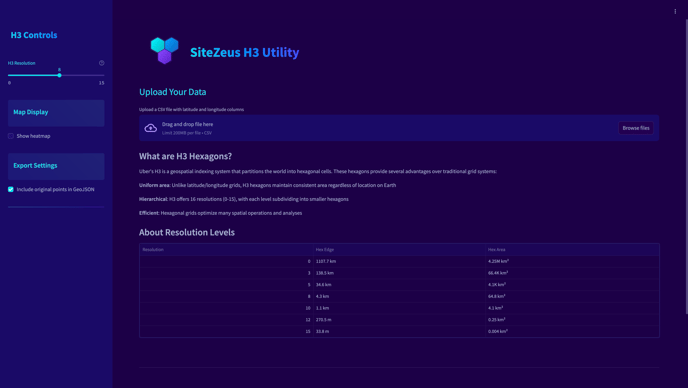The image size is (688, 388).
Task: Click the cloud upload icon
Action: [x=150, y=128]
